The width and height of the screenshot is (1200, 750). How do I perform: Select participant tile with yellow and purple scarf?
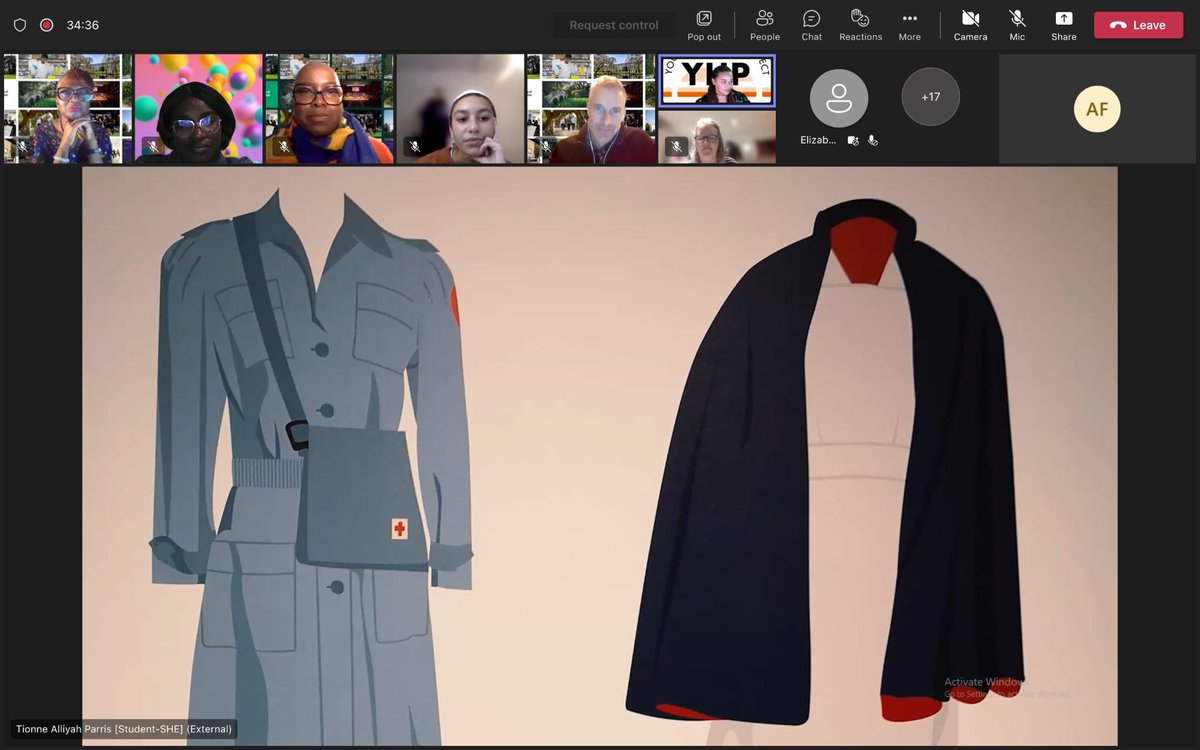coord(329,109)
